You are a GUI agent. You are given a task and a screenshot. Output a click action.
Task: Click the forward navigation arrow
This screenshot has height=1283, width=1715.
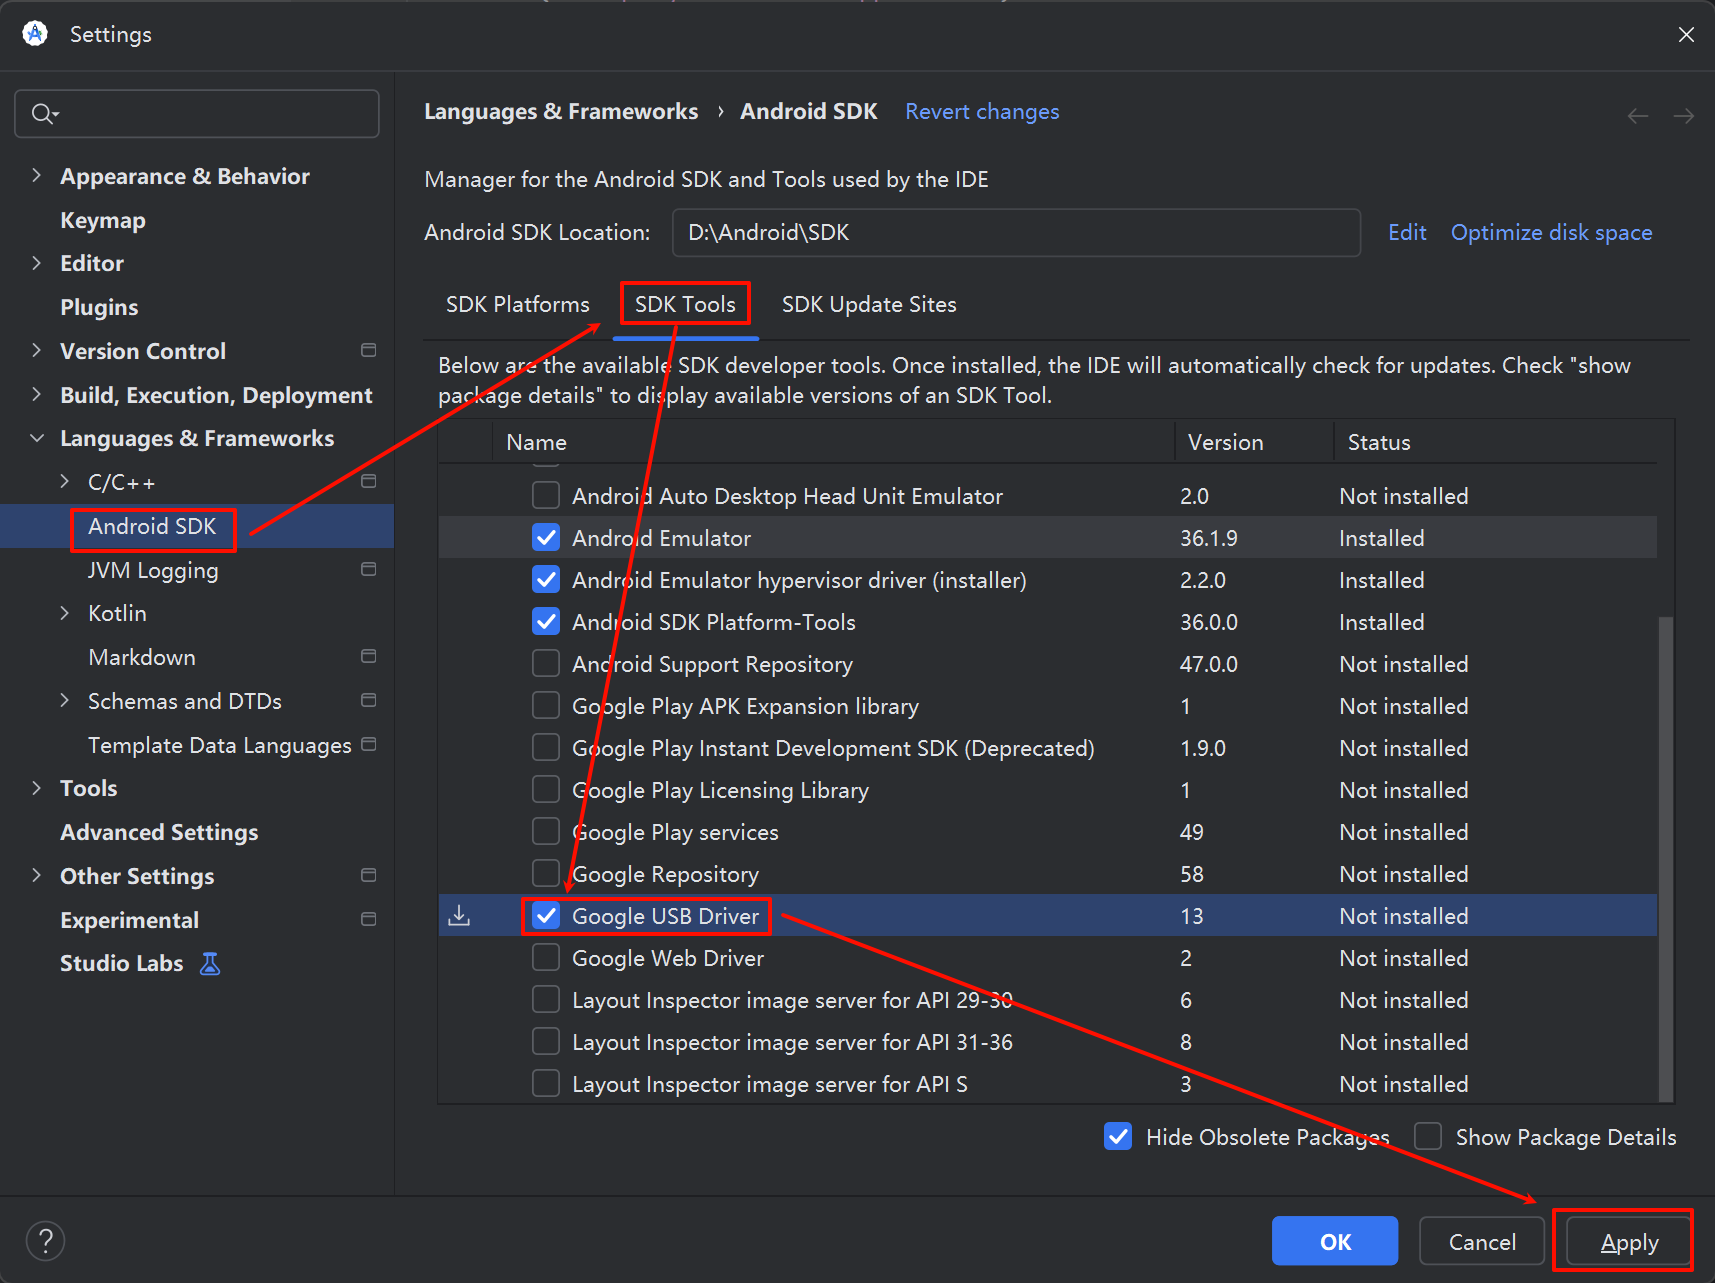(1684, 116)
